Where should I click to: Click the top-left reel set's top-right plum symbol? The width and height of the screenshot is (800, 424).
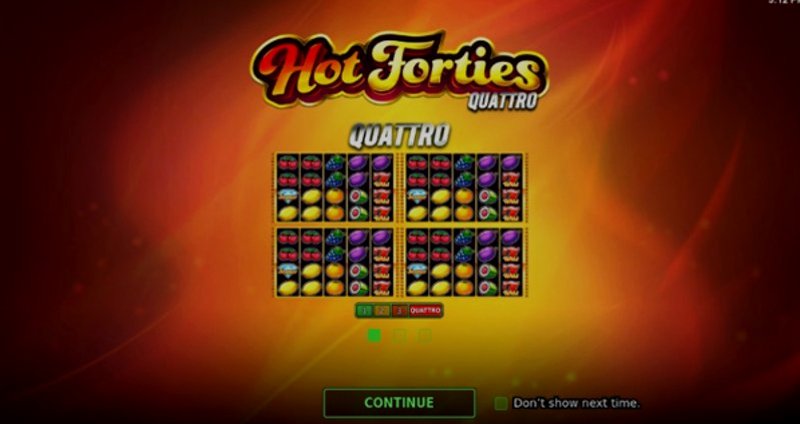pyautogui.click(x=382, y=163)
